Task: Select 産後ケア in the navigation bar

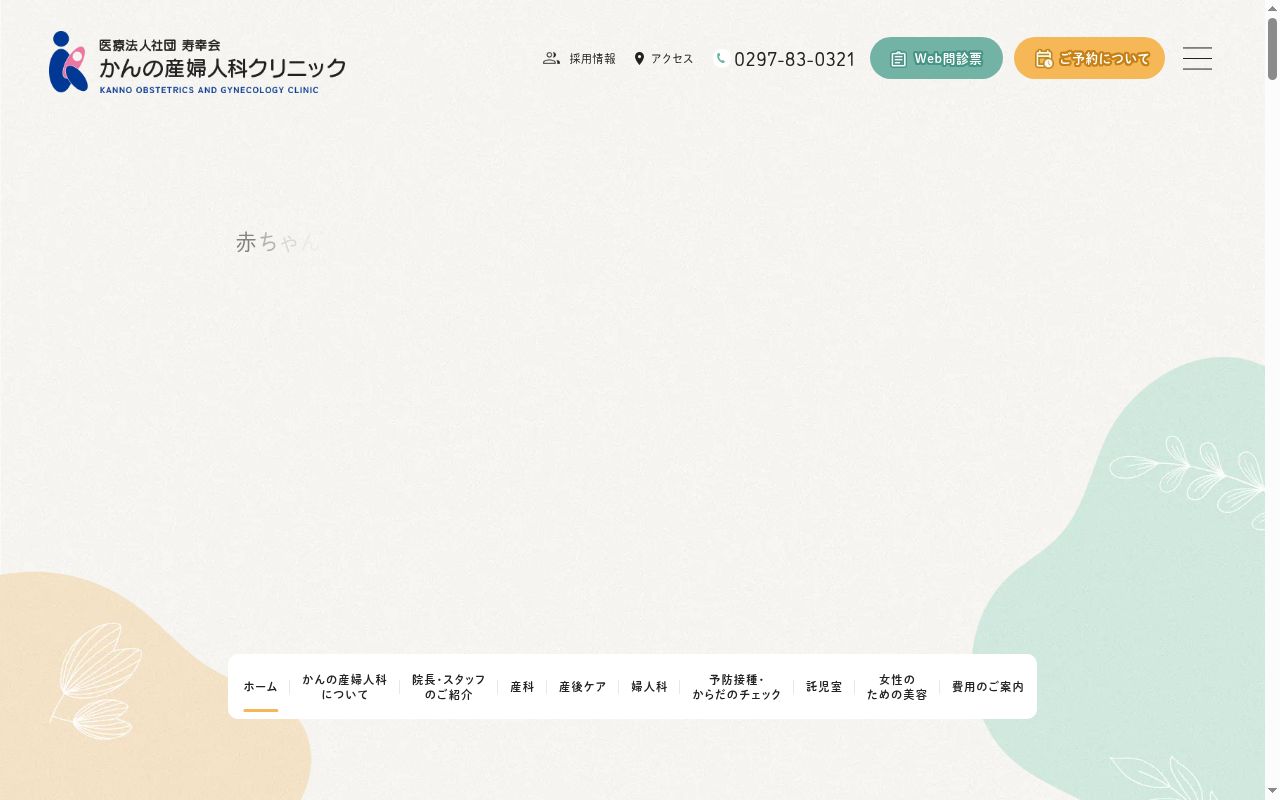Action: click(x=583, y=687)
